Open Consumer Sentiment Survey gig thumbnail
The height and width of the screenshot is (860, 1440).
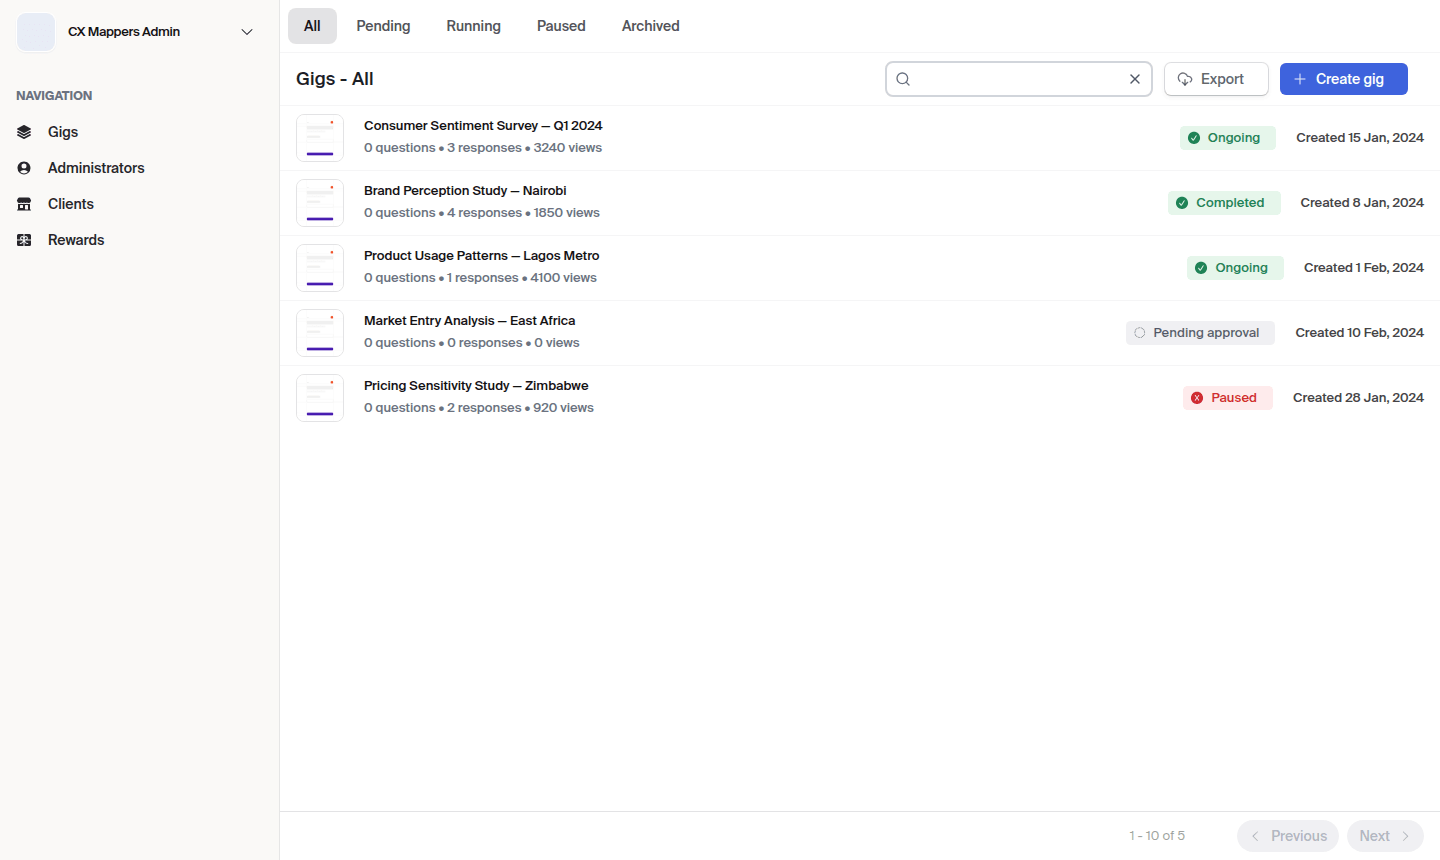[320, 138]
